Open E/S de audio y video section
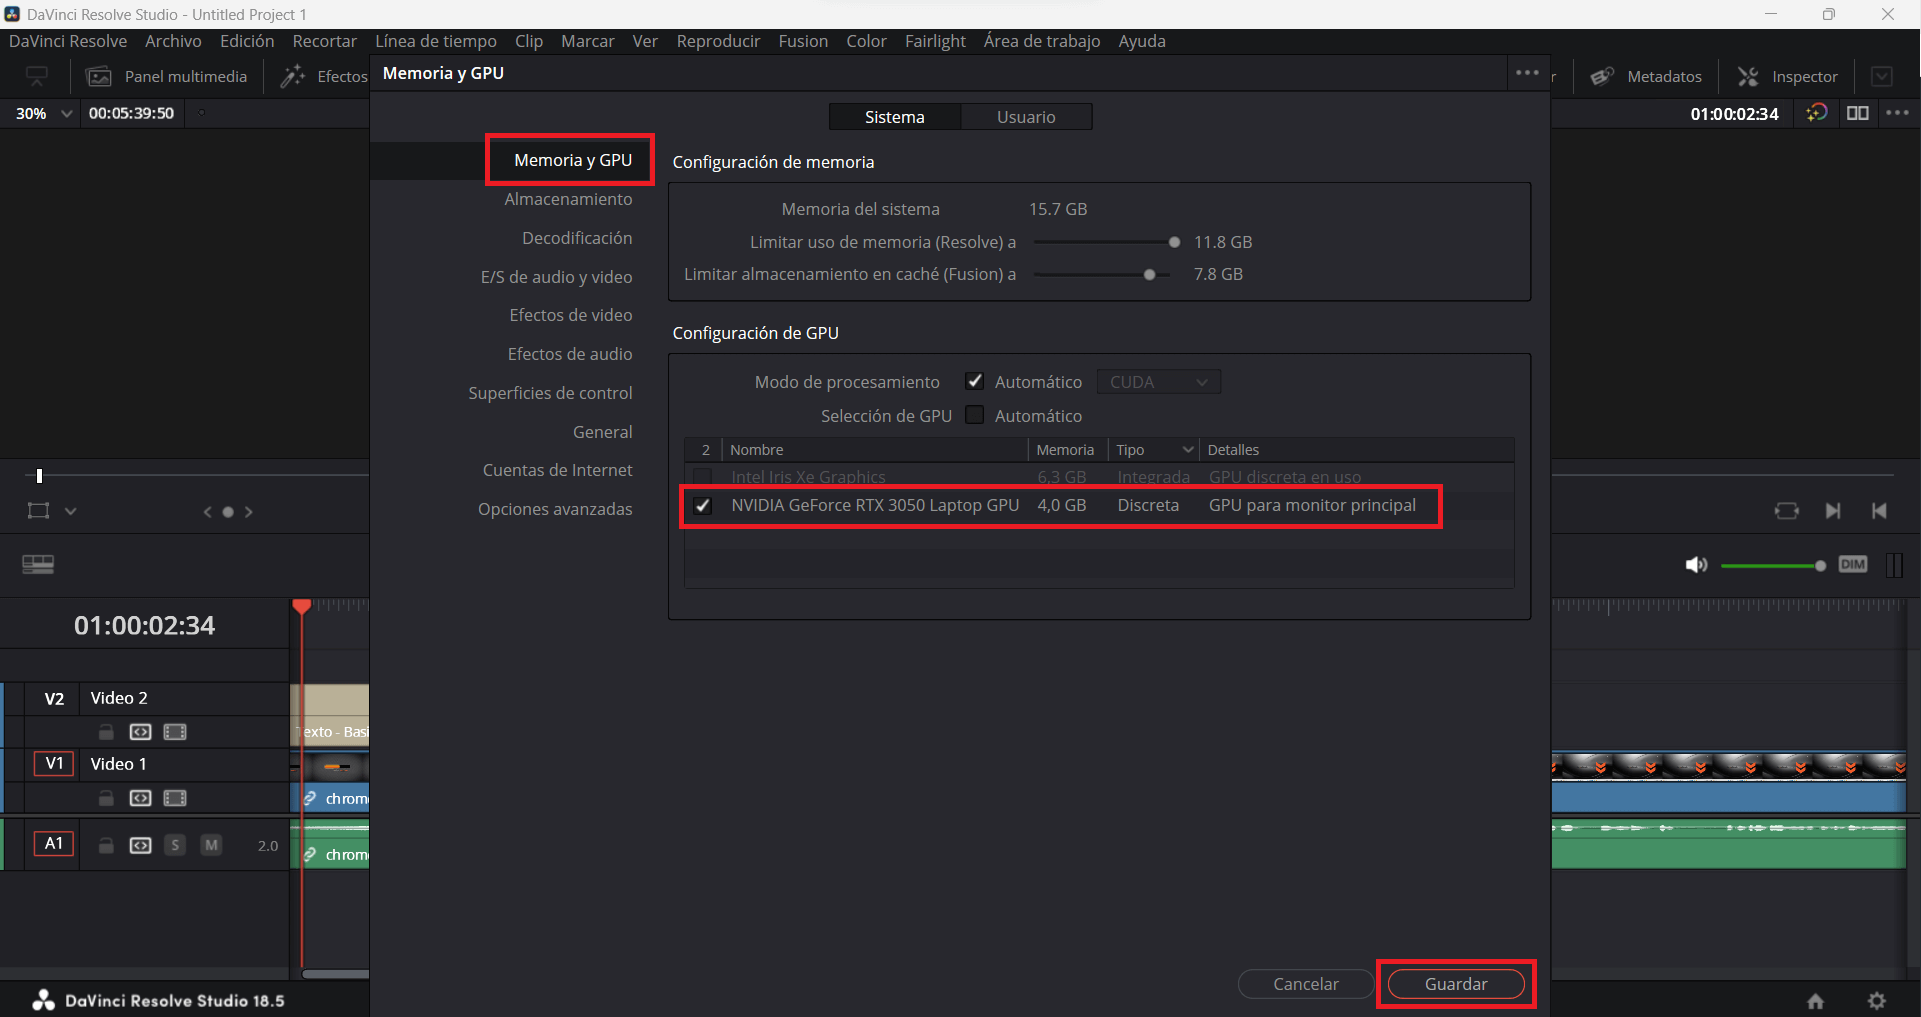Screen dimensions: 1921x1017 click(556, 277)
